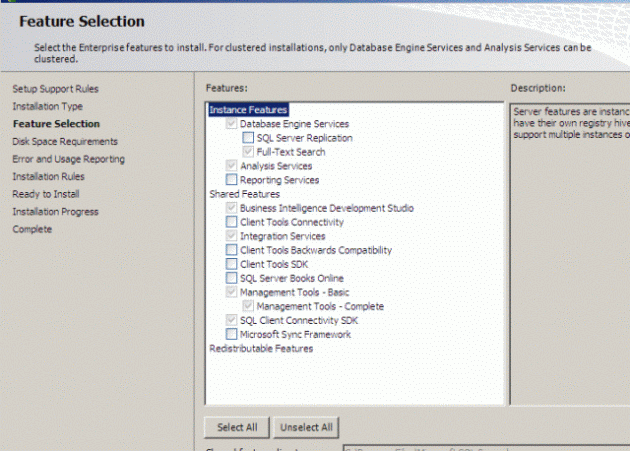The image size is (630, 451).
Task: Select the SQL Client Connectivity SDK label
Action: (x=299, y=320)
